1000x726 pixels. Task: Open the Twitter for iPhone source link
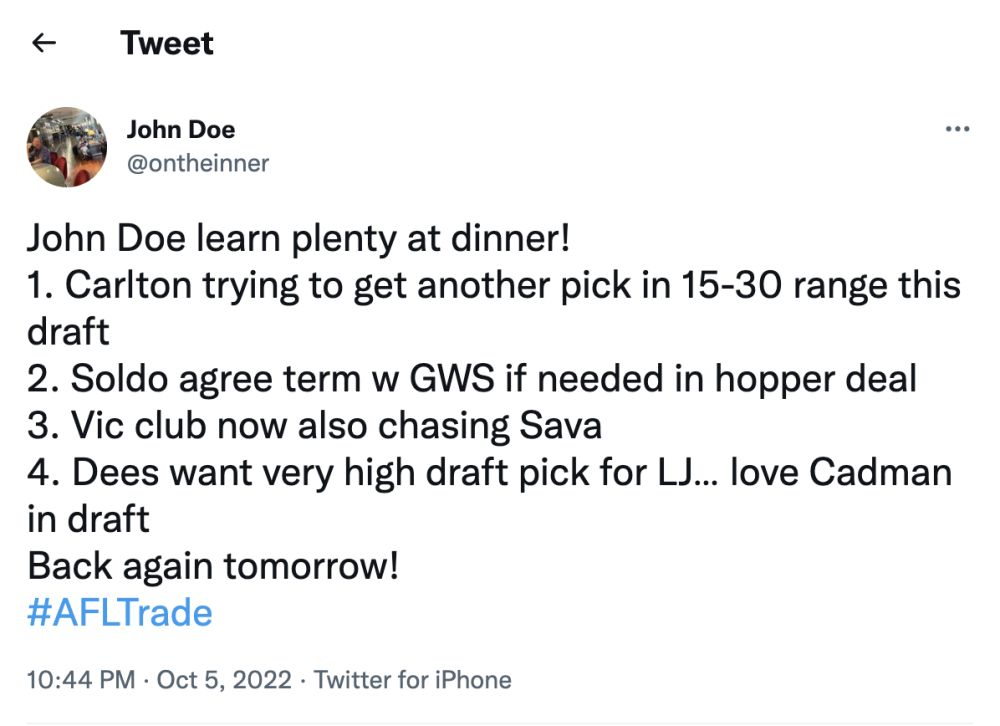coord(413,680)
